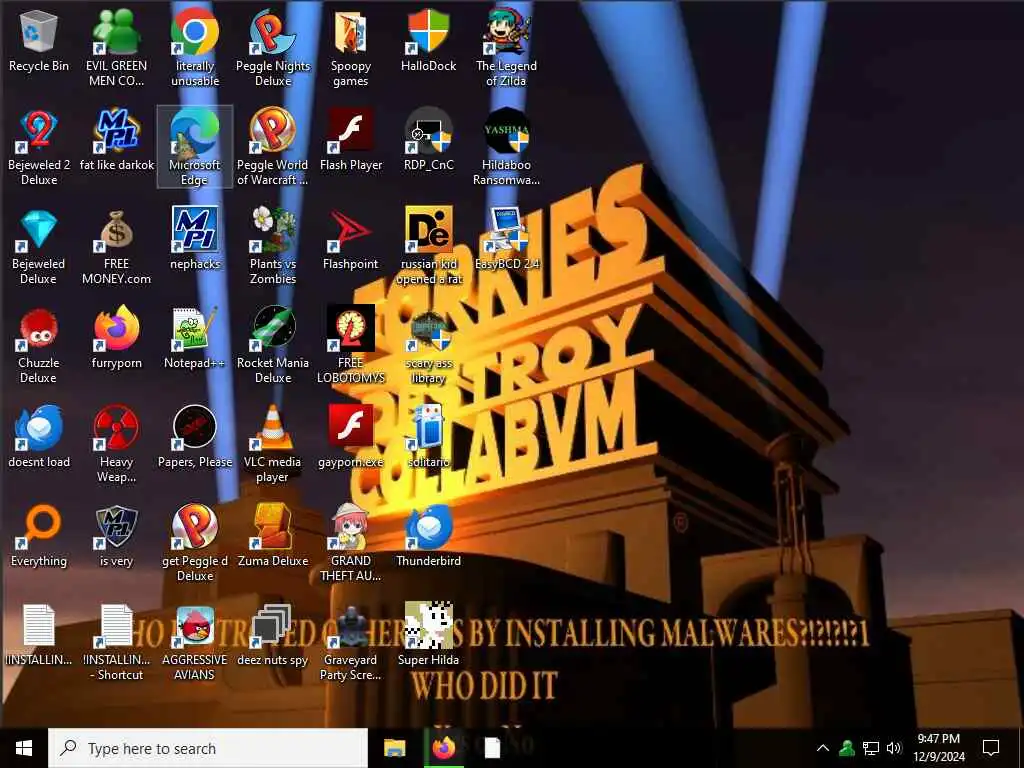Viewport: 1024px width, 768px height.
Task: Open the clock showing 9:47 PM
Action: [939, 748]
